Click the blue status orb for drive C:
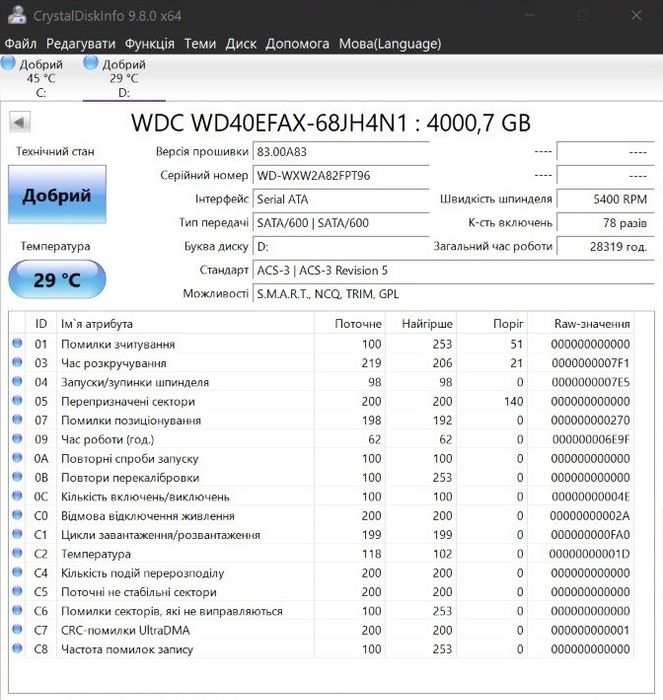 (8, 63)
